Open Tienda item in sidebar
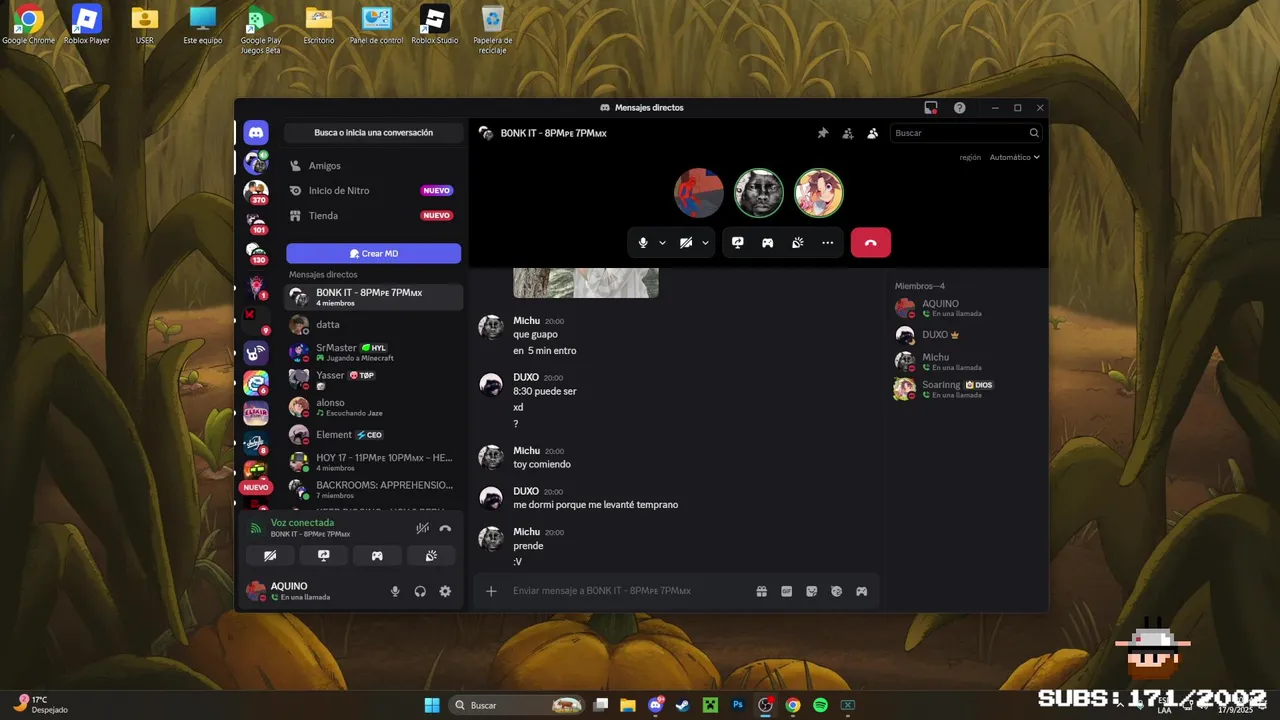 click(374, 216)
